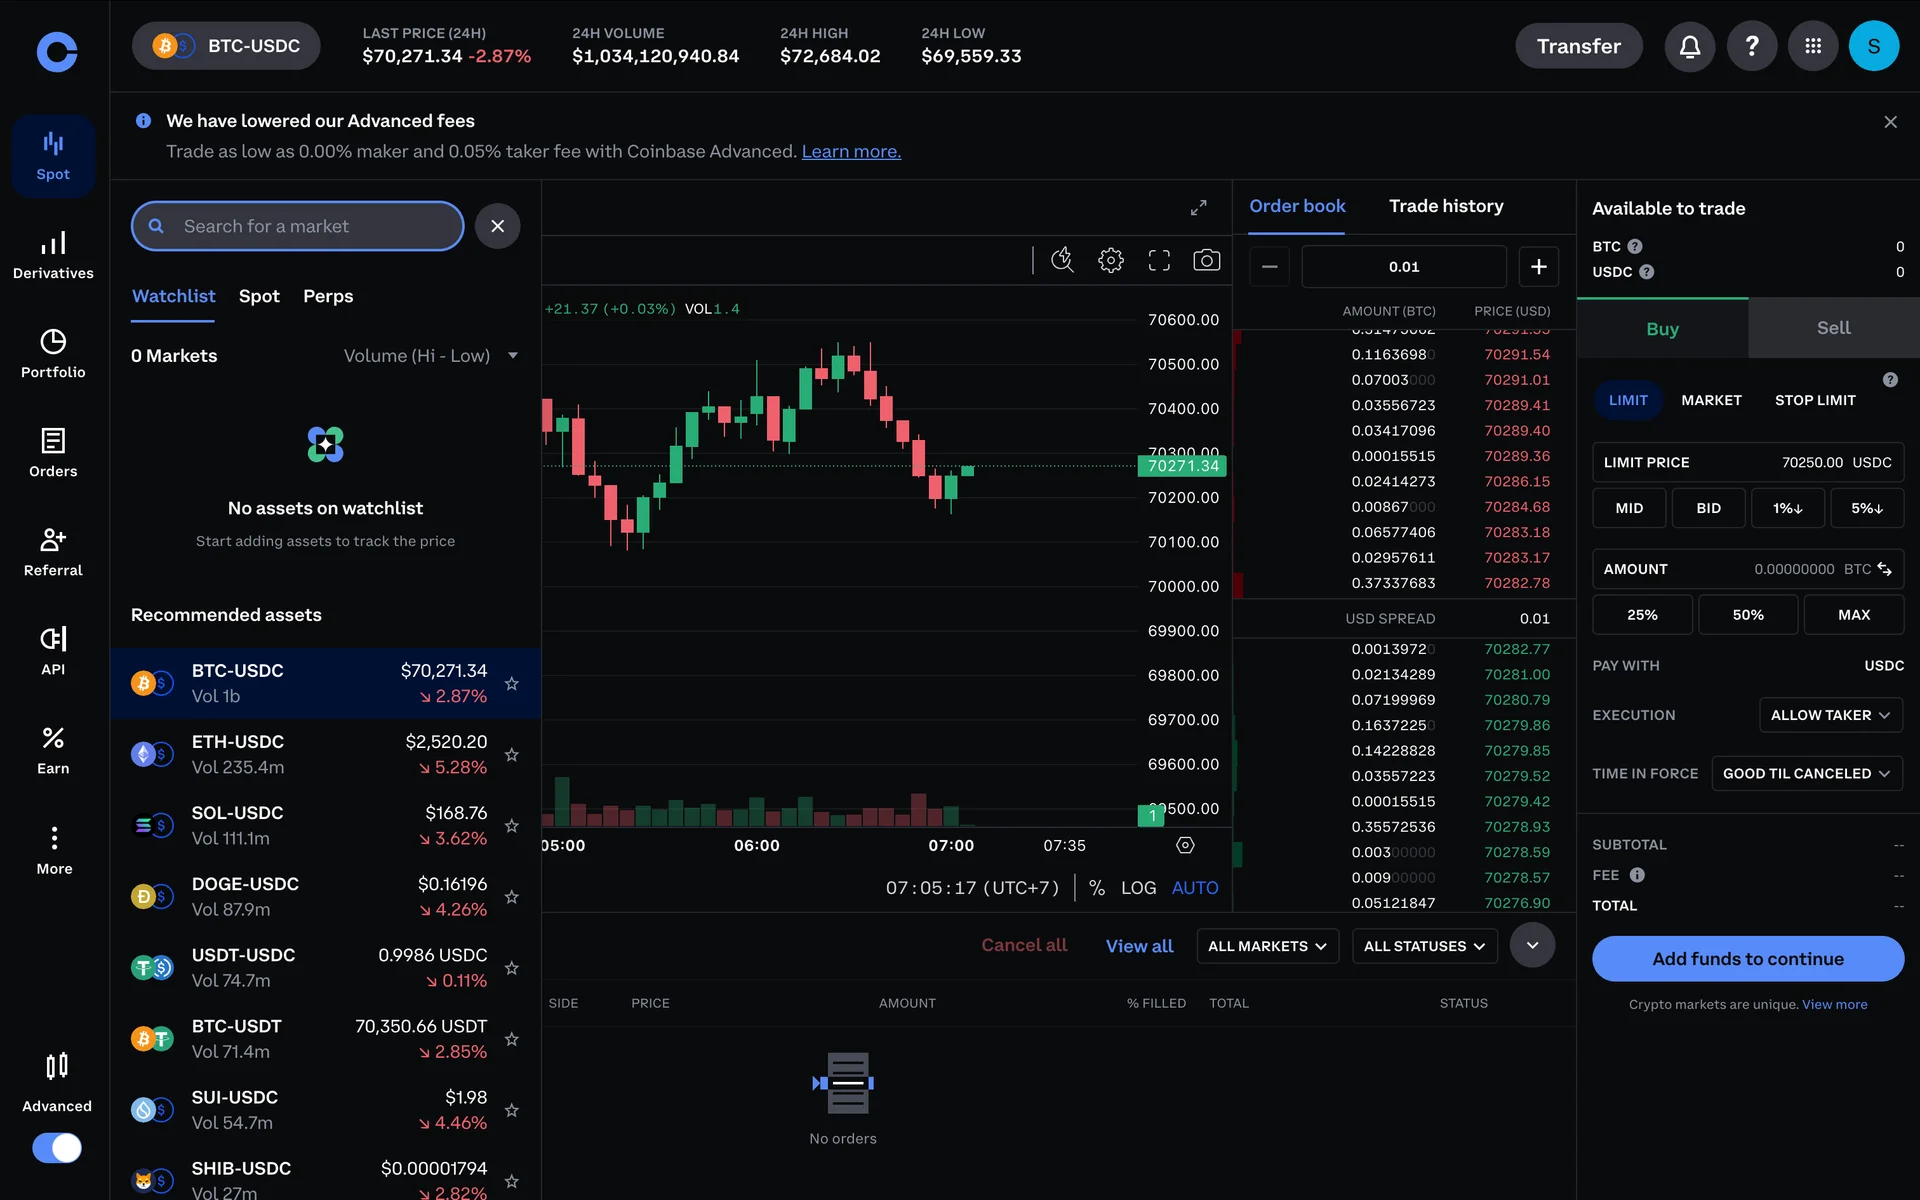1920x1200 pixels.
Task: Click the chart fullscreen icon
Action: [x=1159, y=261]
